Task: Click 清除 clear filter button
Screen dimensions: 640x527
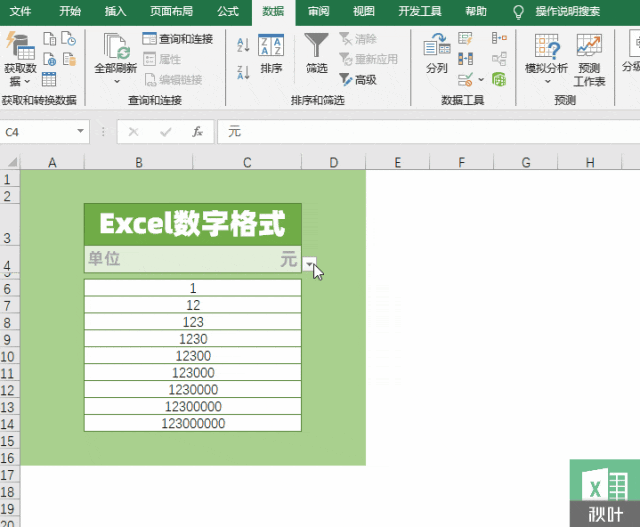Action: coord(358,39)
